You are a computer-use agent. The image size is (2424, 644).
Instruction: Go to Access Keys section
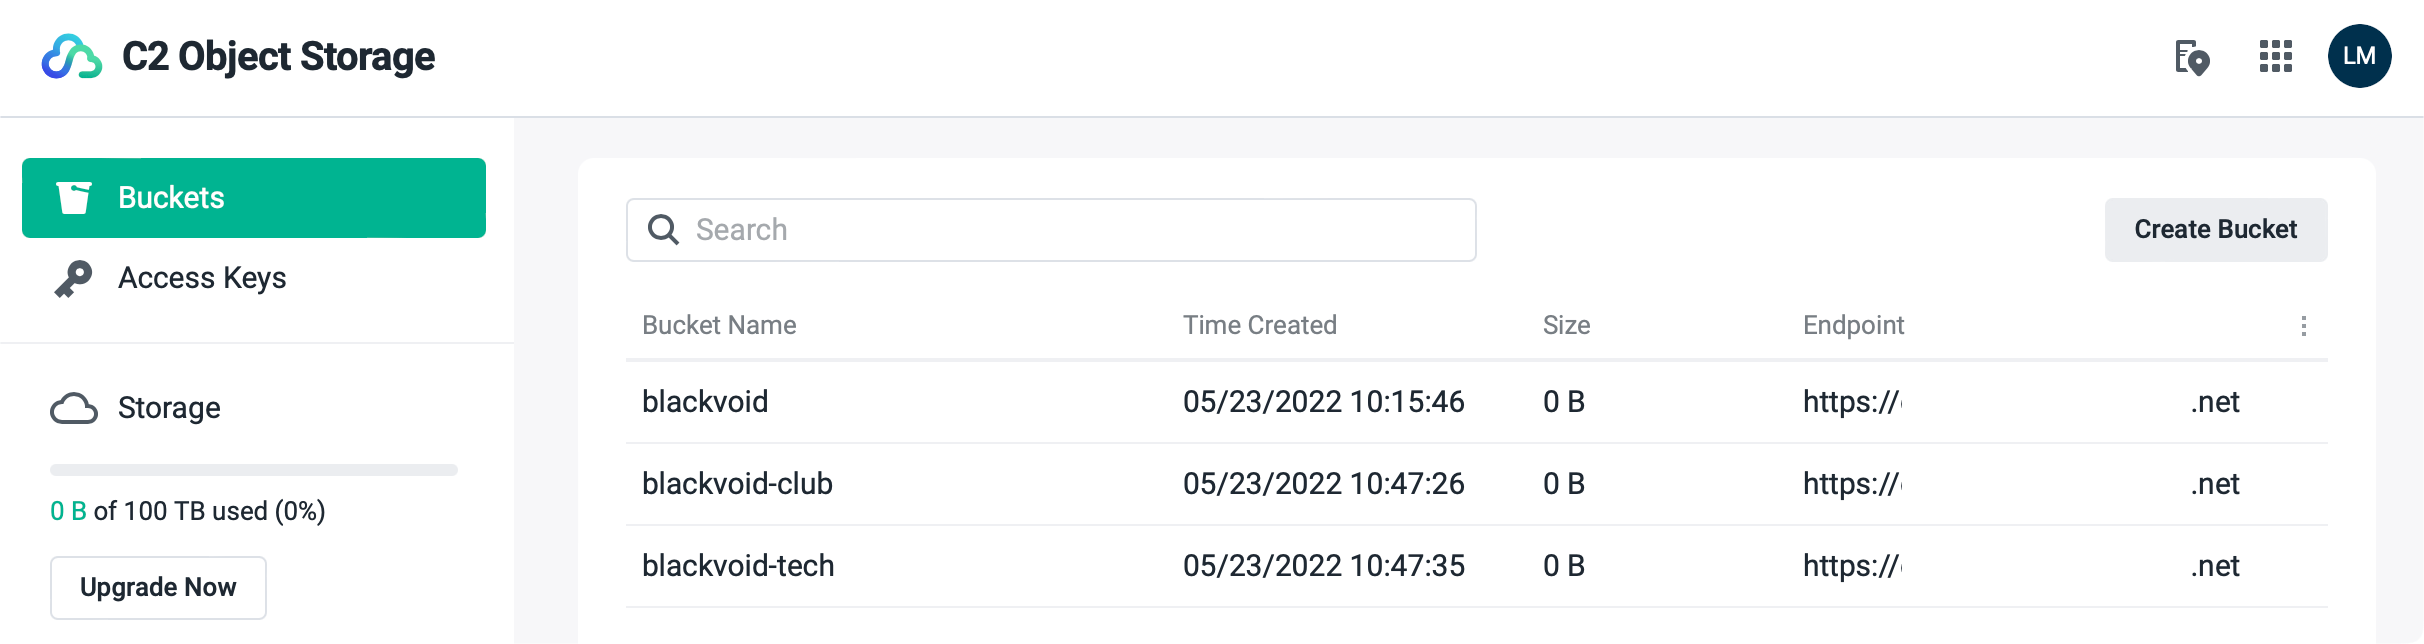point(202,278)
